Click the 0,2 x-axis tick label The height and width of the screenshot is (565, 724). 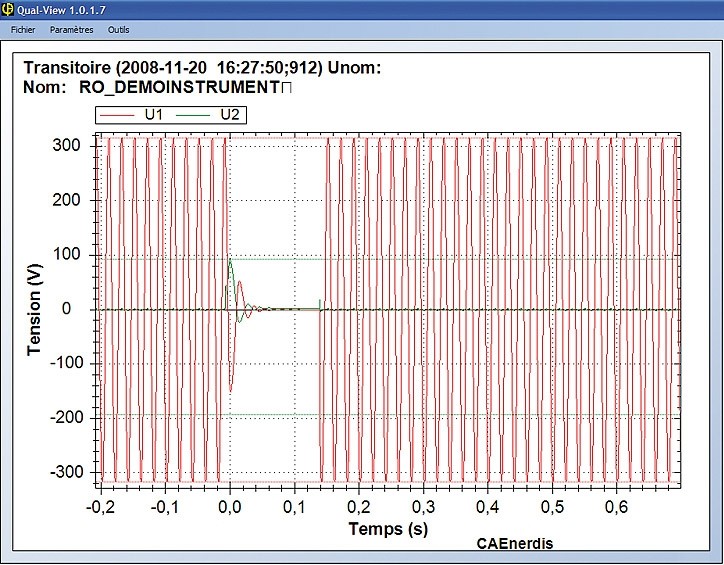(359, 507)
